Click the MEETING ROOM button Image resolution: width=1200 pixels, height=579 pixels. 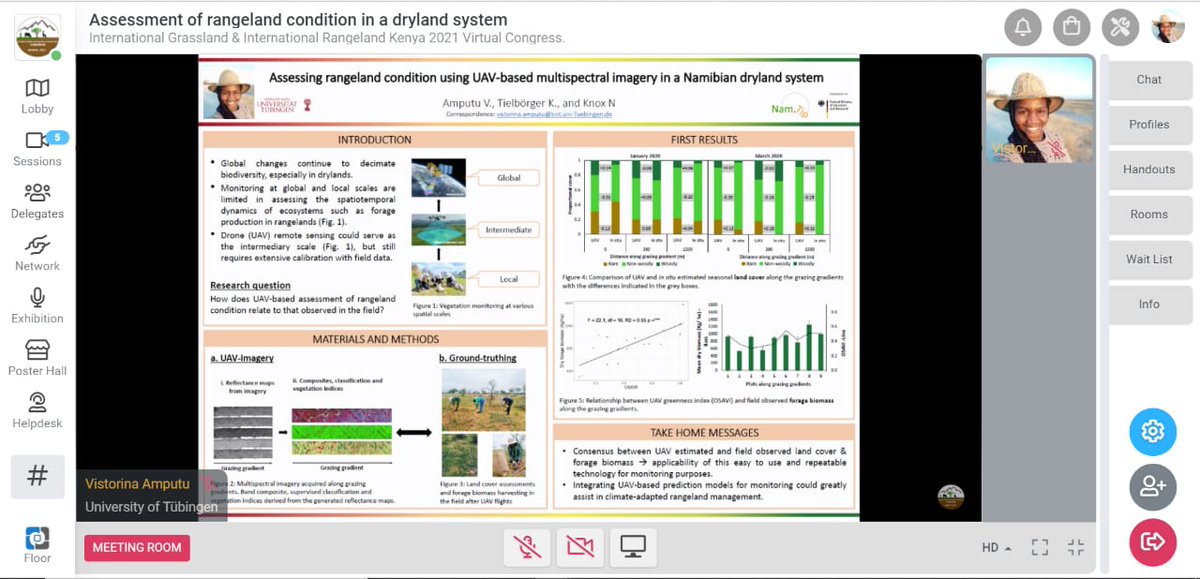pos(137,548)
